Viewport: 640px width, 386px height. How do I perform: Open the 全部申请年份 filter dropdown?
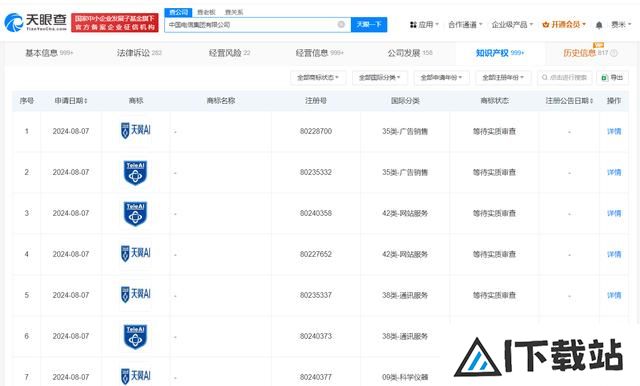click(x=441, y=77)
